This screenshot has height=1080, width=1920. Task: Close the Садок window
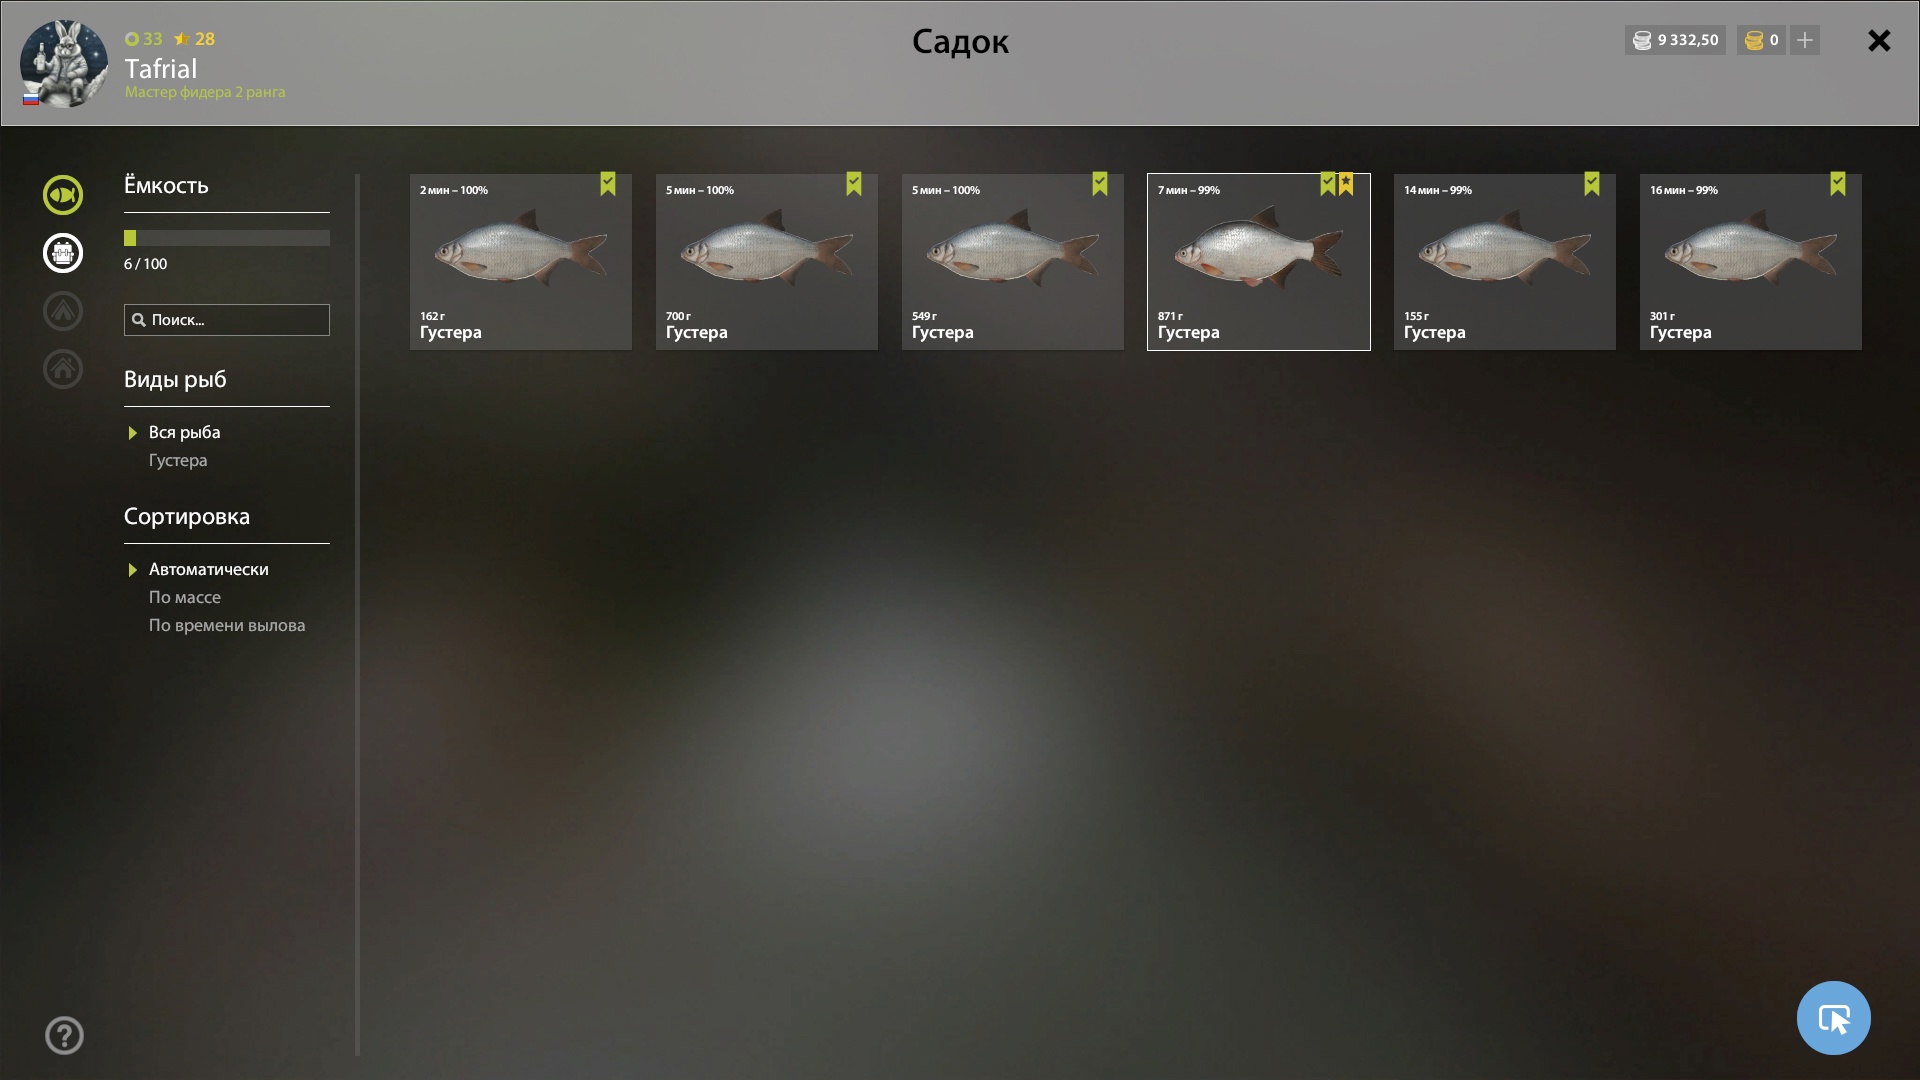pyautogui.click(x=1879, y=40)
